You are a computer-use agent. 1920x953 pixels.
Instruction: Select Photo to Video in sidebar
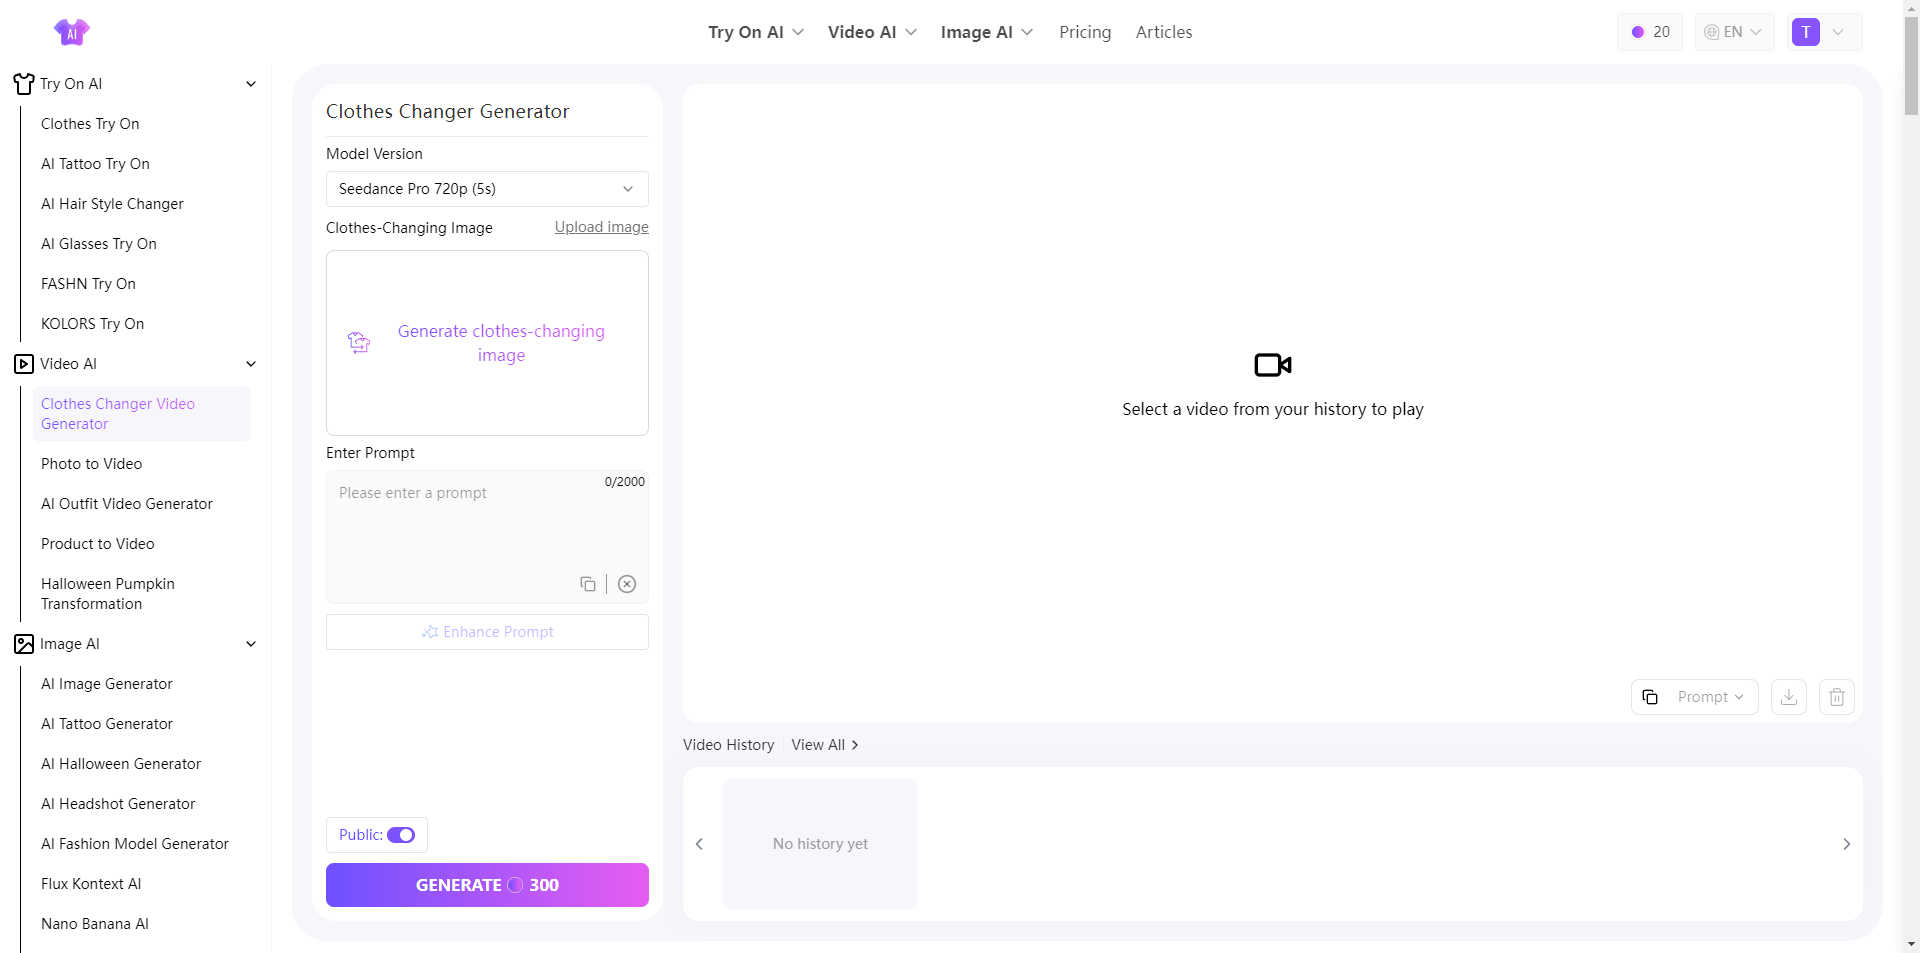[92, 464]
